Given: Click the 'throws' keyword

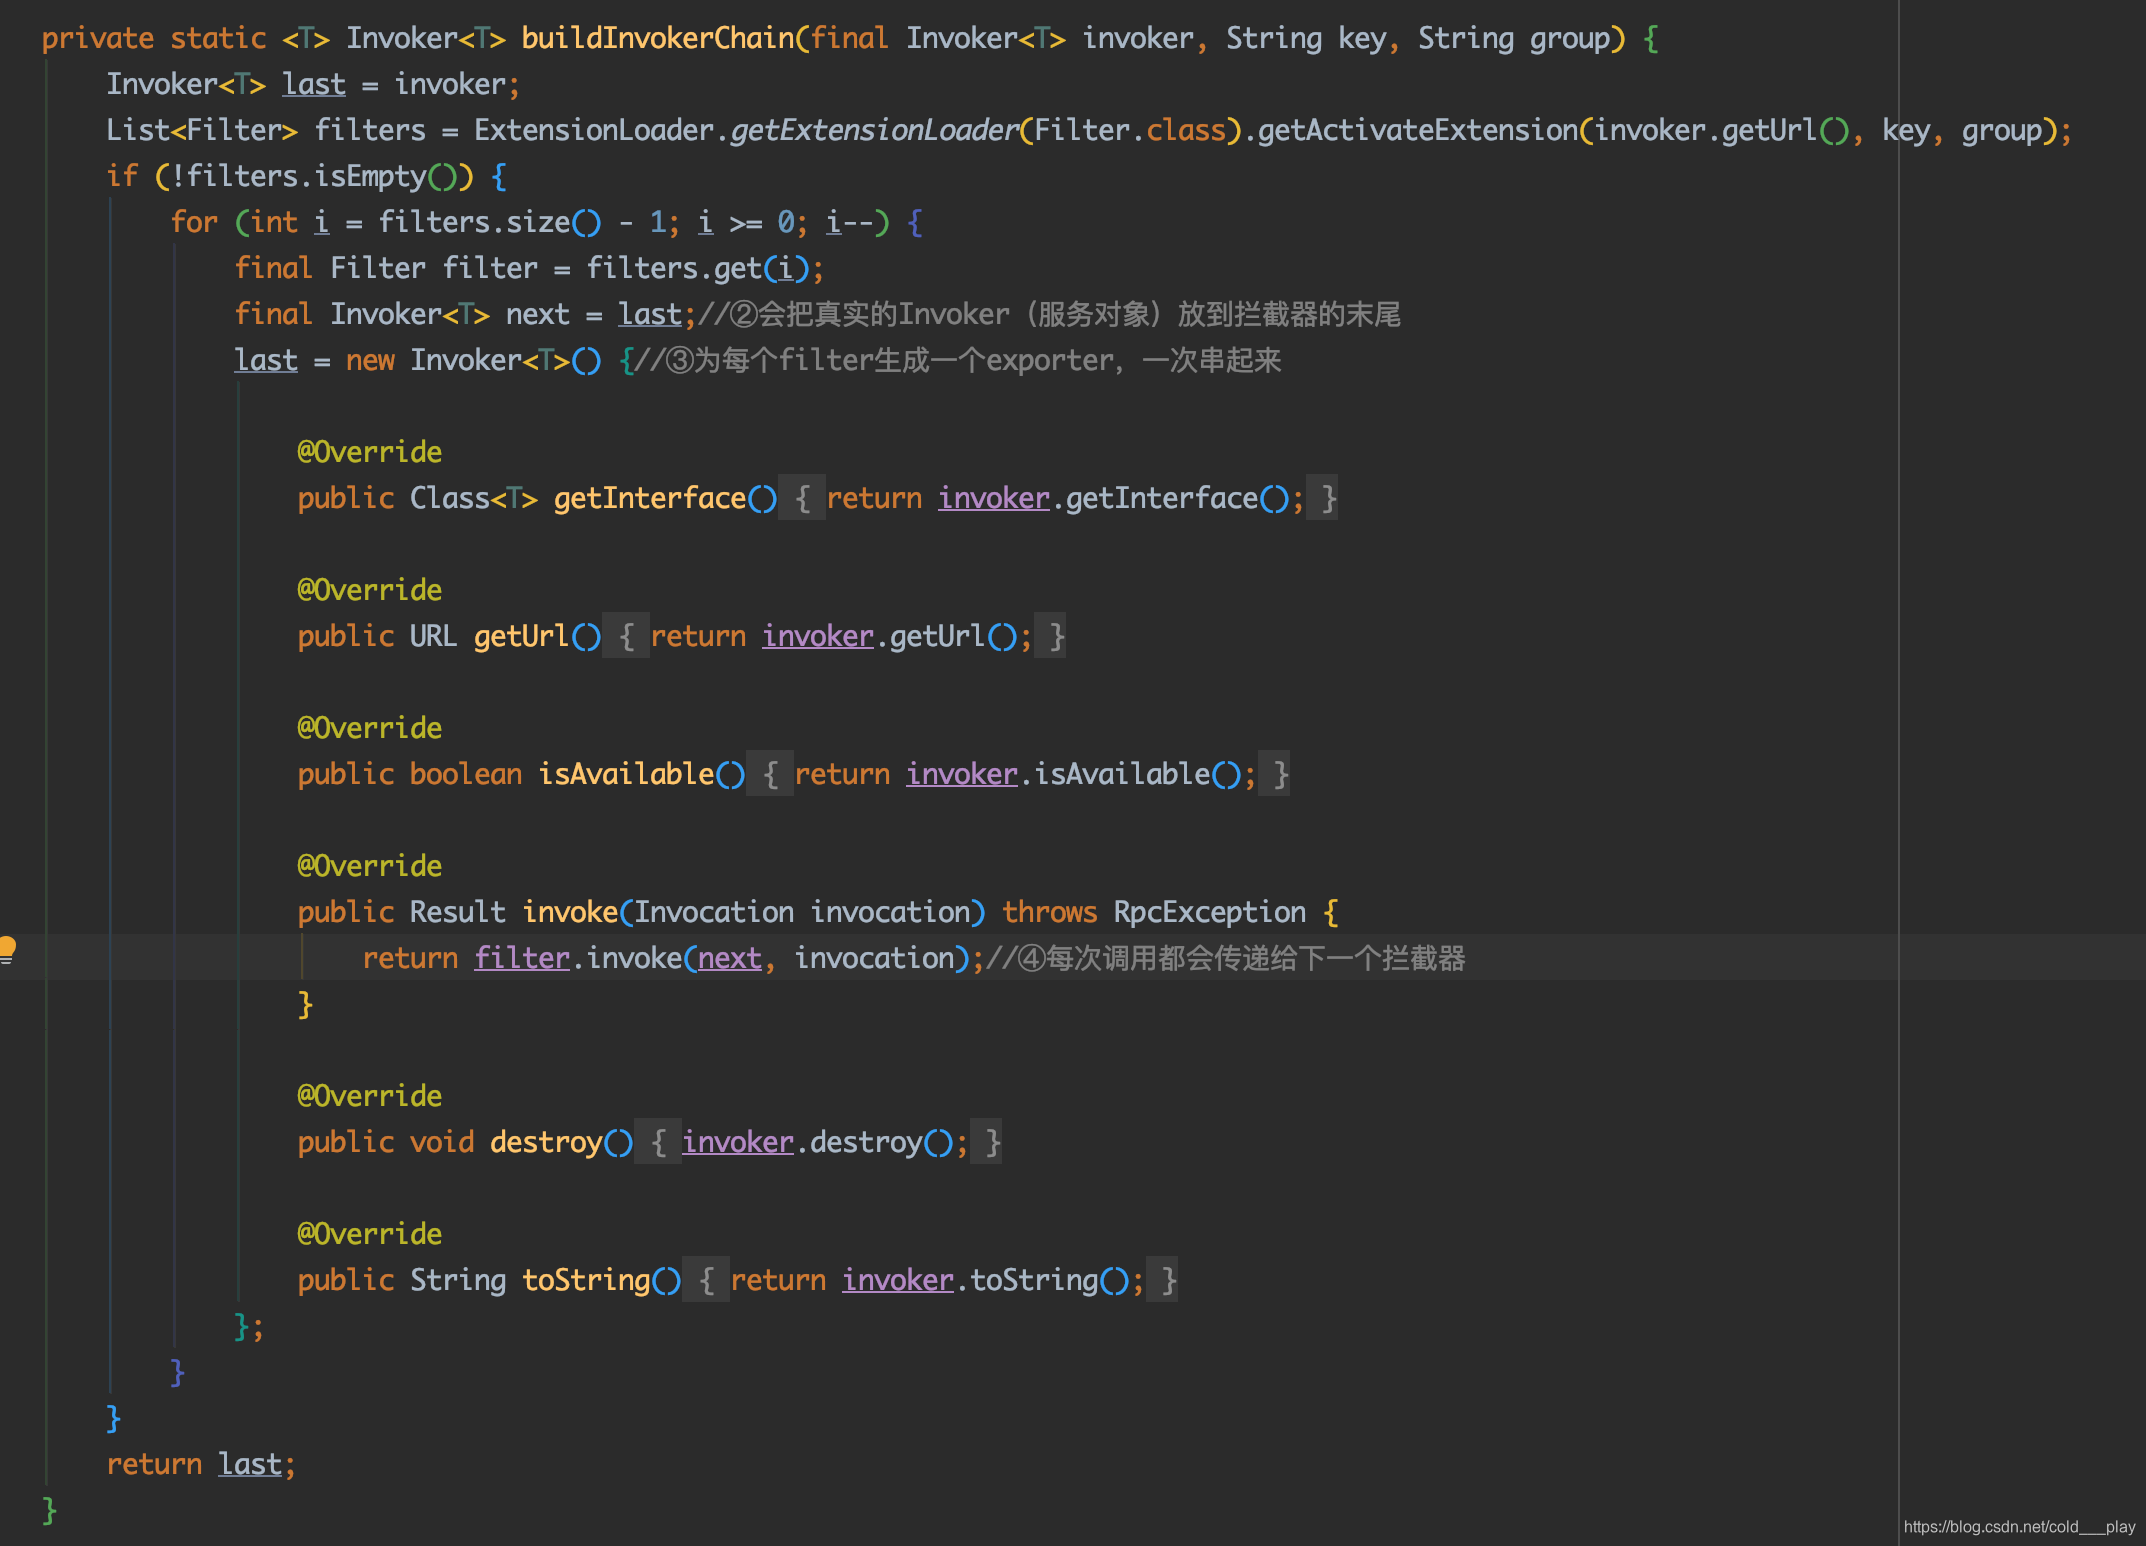Looking at the screenshot, I should 1050,912.
